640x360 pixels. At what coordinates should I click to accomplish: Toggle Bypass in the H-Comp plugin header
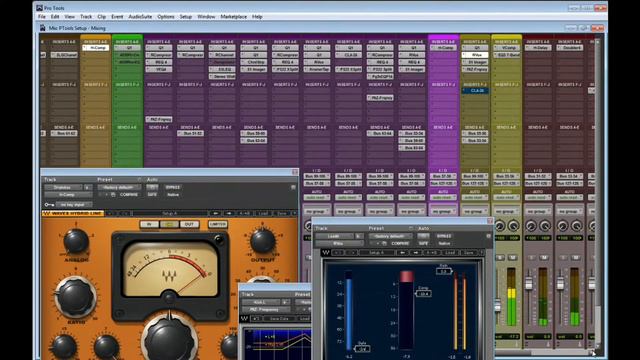(x=173, y=187)
